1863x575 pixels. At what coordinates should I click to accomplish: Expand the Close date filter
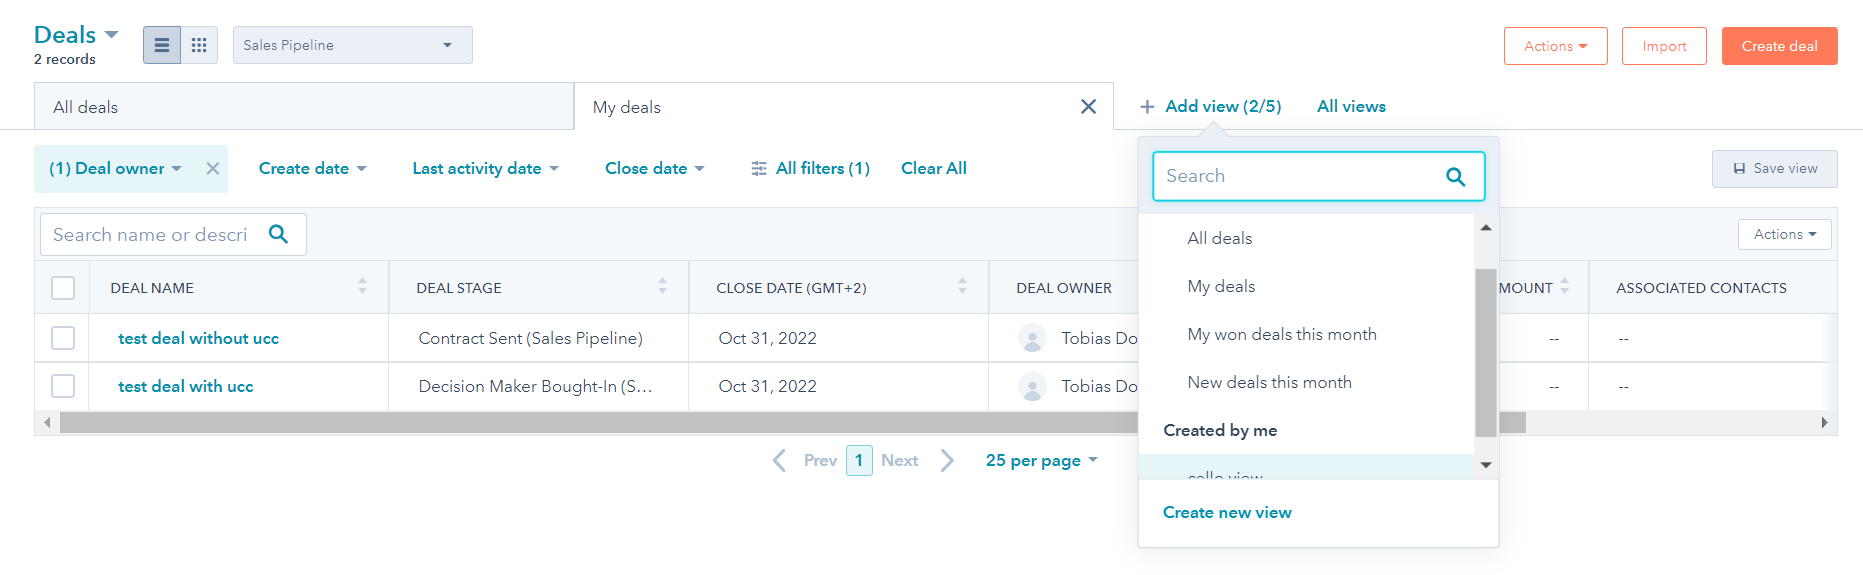pos(654,168)
